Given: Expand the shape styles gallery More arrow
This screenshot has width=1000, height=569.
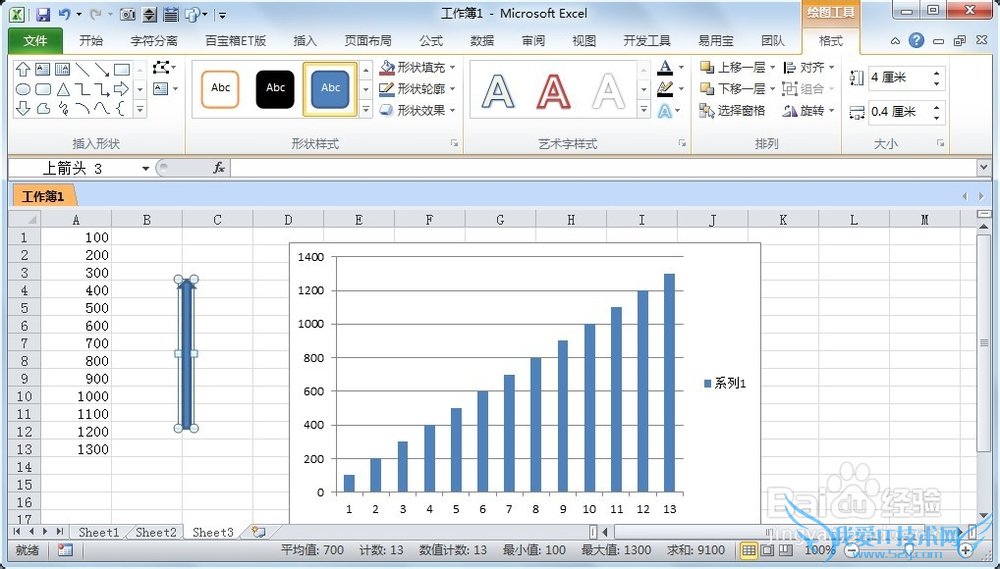Looking at the screenshot, I should 366,110.
